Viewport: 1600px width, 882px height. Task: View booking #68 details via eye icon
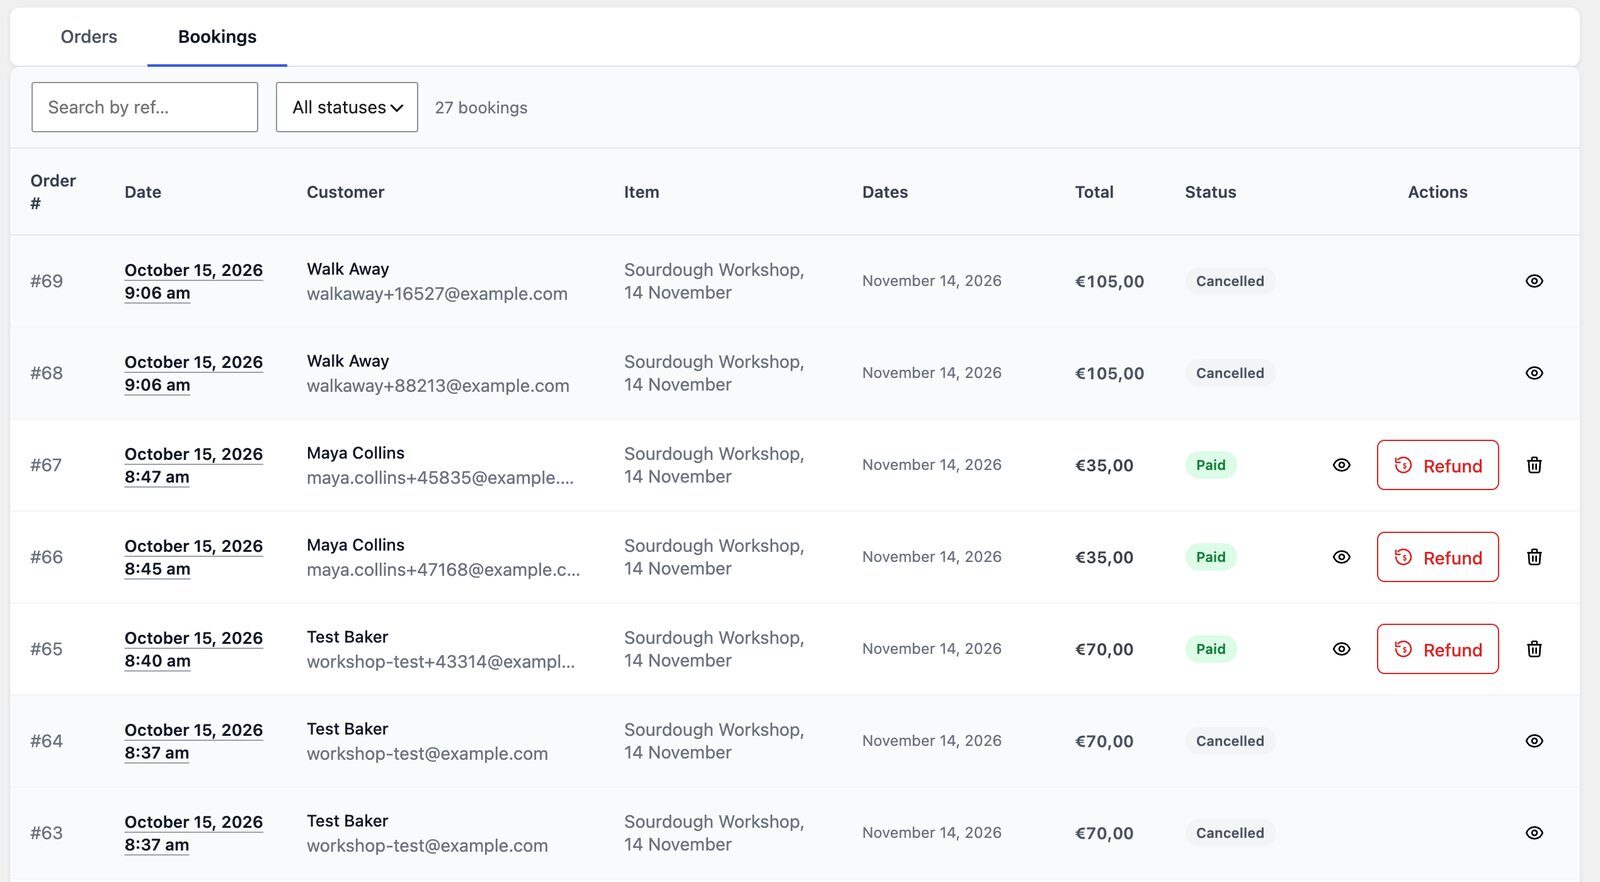pyautogui.click(x=1534, y=373)
